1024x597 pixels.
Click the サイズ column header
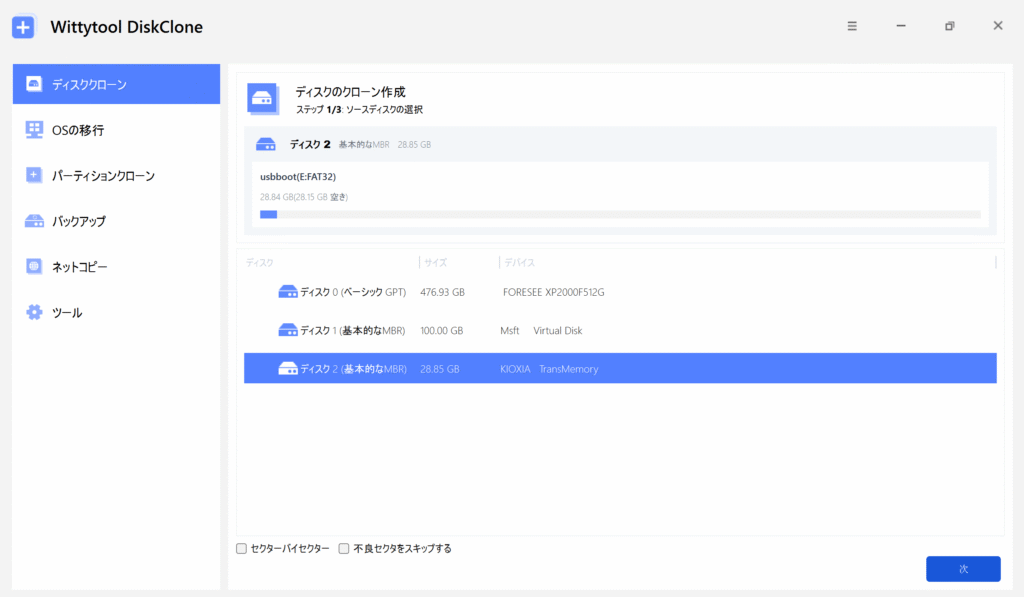(436, 263)
